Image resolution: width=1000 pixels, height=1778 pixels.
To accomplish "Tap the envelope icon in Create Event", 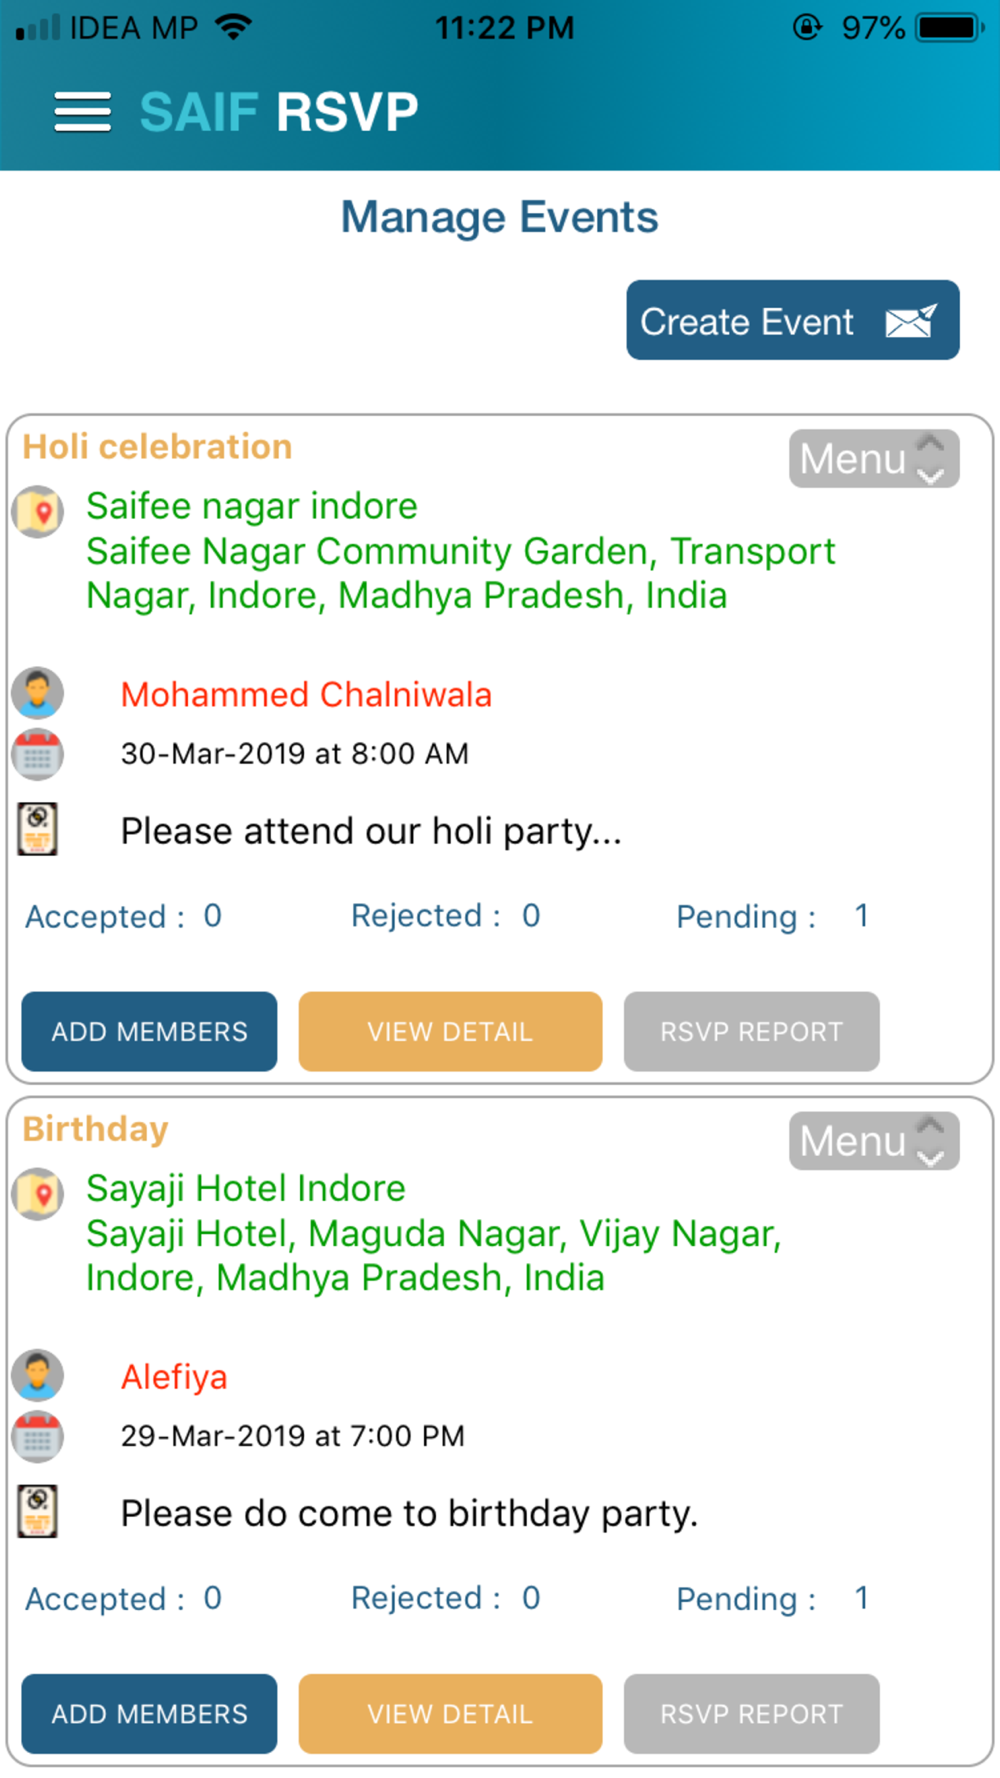I will tap(911, 321).
